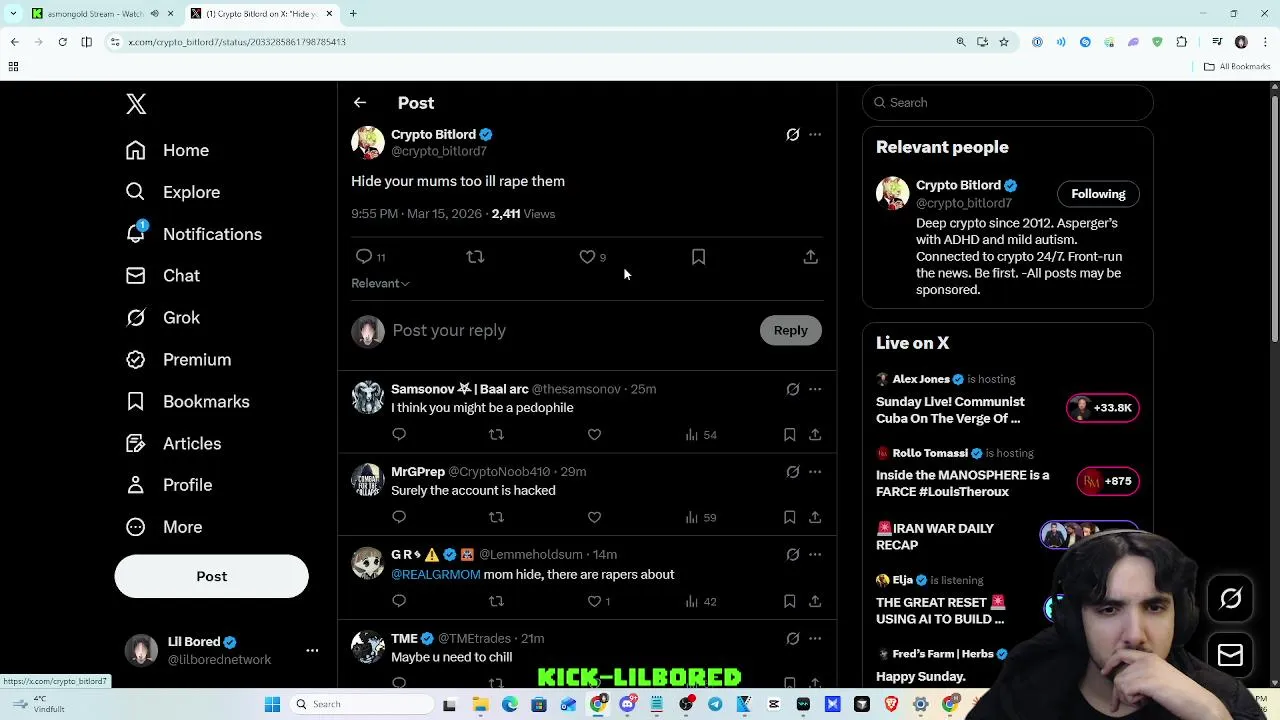Click browser address bar URL

[237, 42]
